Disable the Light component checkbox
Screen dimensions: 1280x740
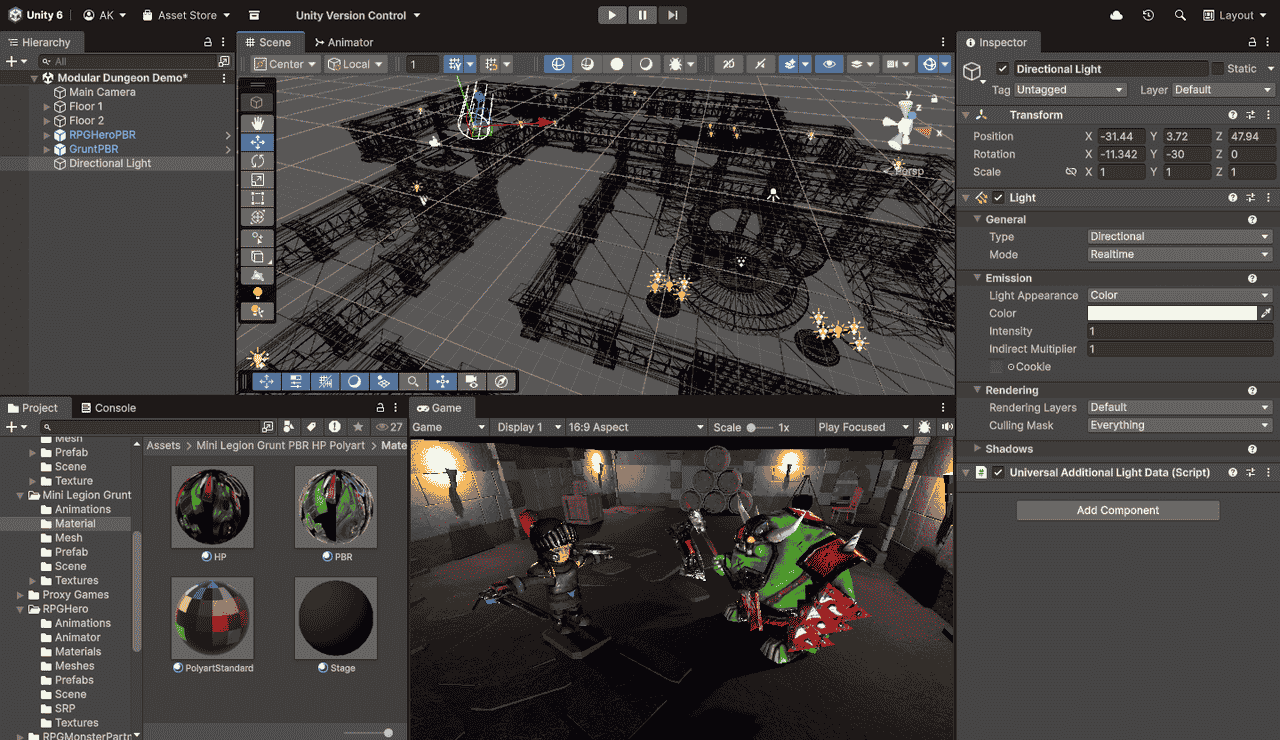click(x=998, y=198)
